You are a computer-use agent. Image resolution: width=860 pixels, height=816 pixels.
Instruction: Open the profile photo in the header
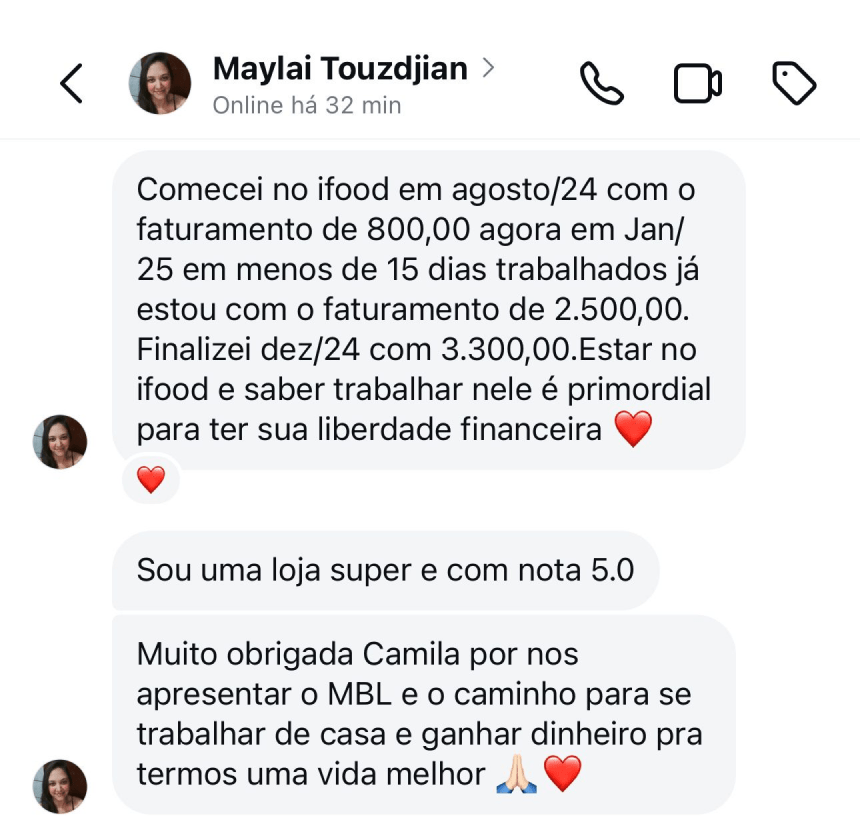click(160, 84)
